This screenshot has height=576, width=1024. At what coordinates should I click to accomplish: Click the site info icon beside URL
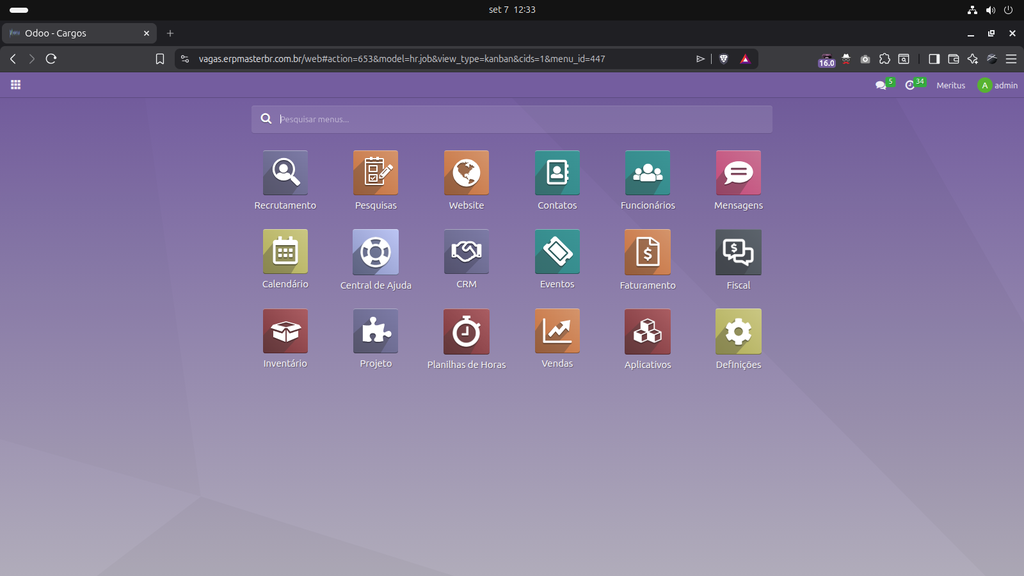(185, 59)
